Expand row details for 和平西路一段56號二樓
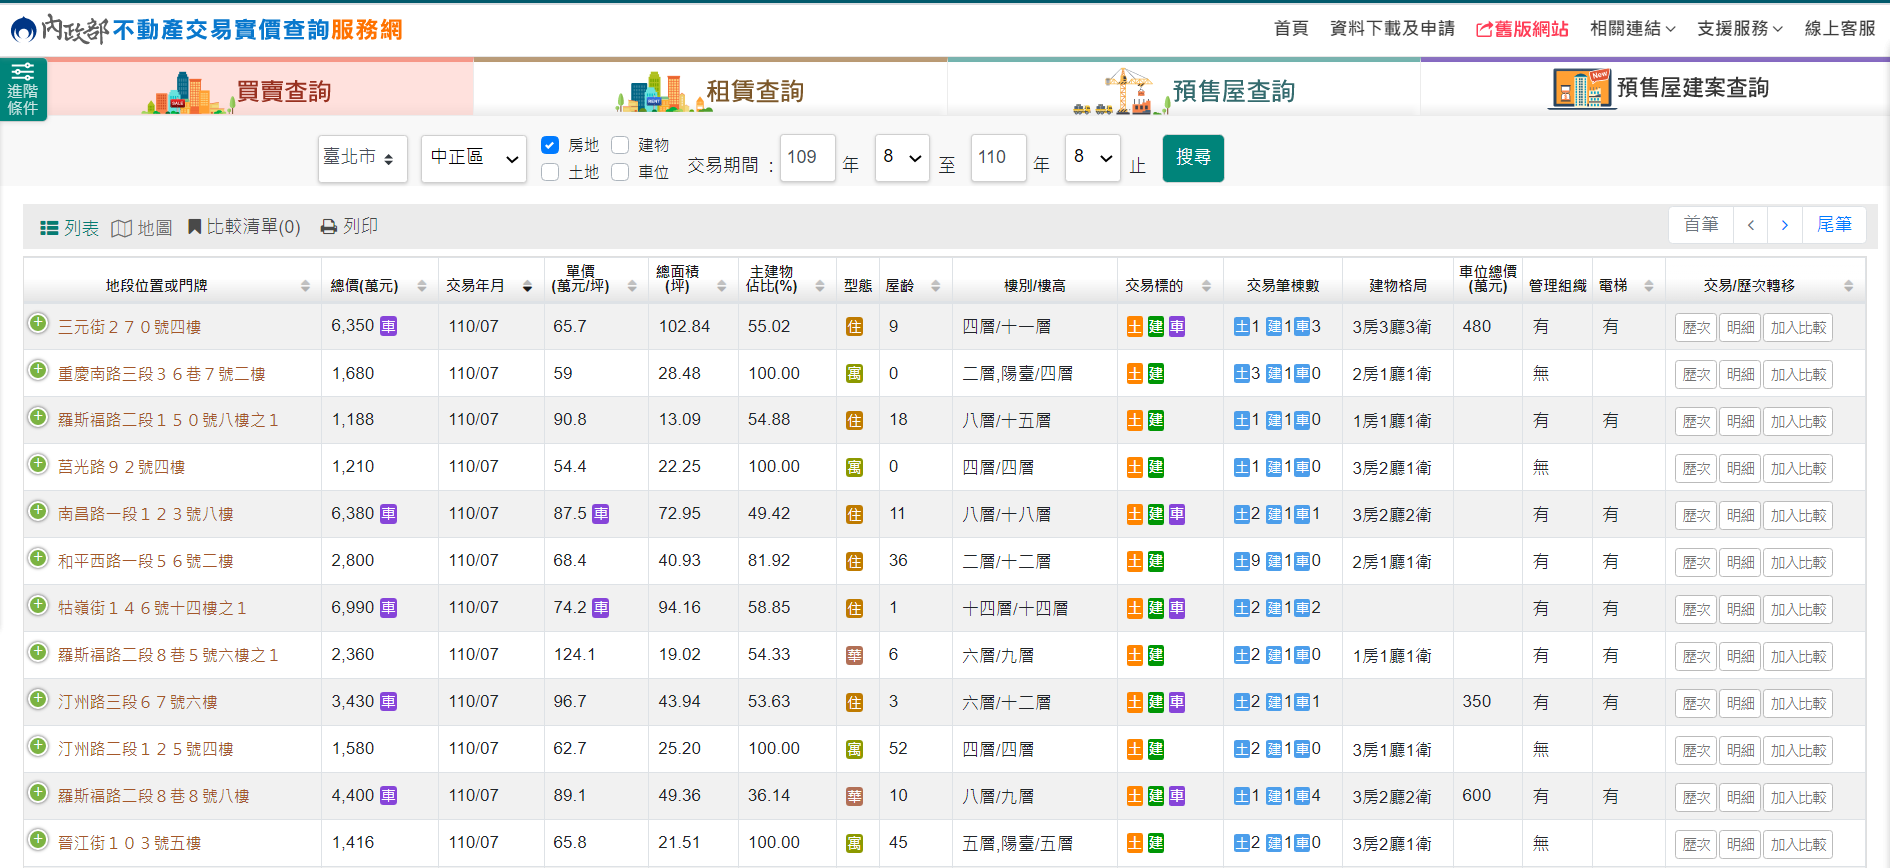Viewport: 1890px width, 868px height. pyautogui.click(x=38, y=558)
